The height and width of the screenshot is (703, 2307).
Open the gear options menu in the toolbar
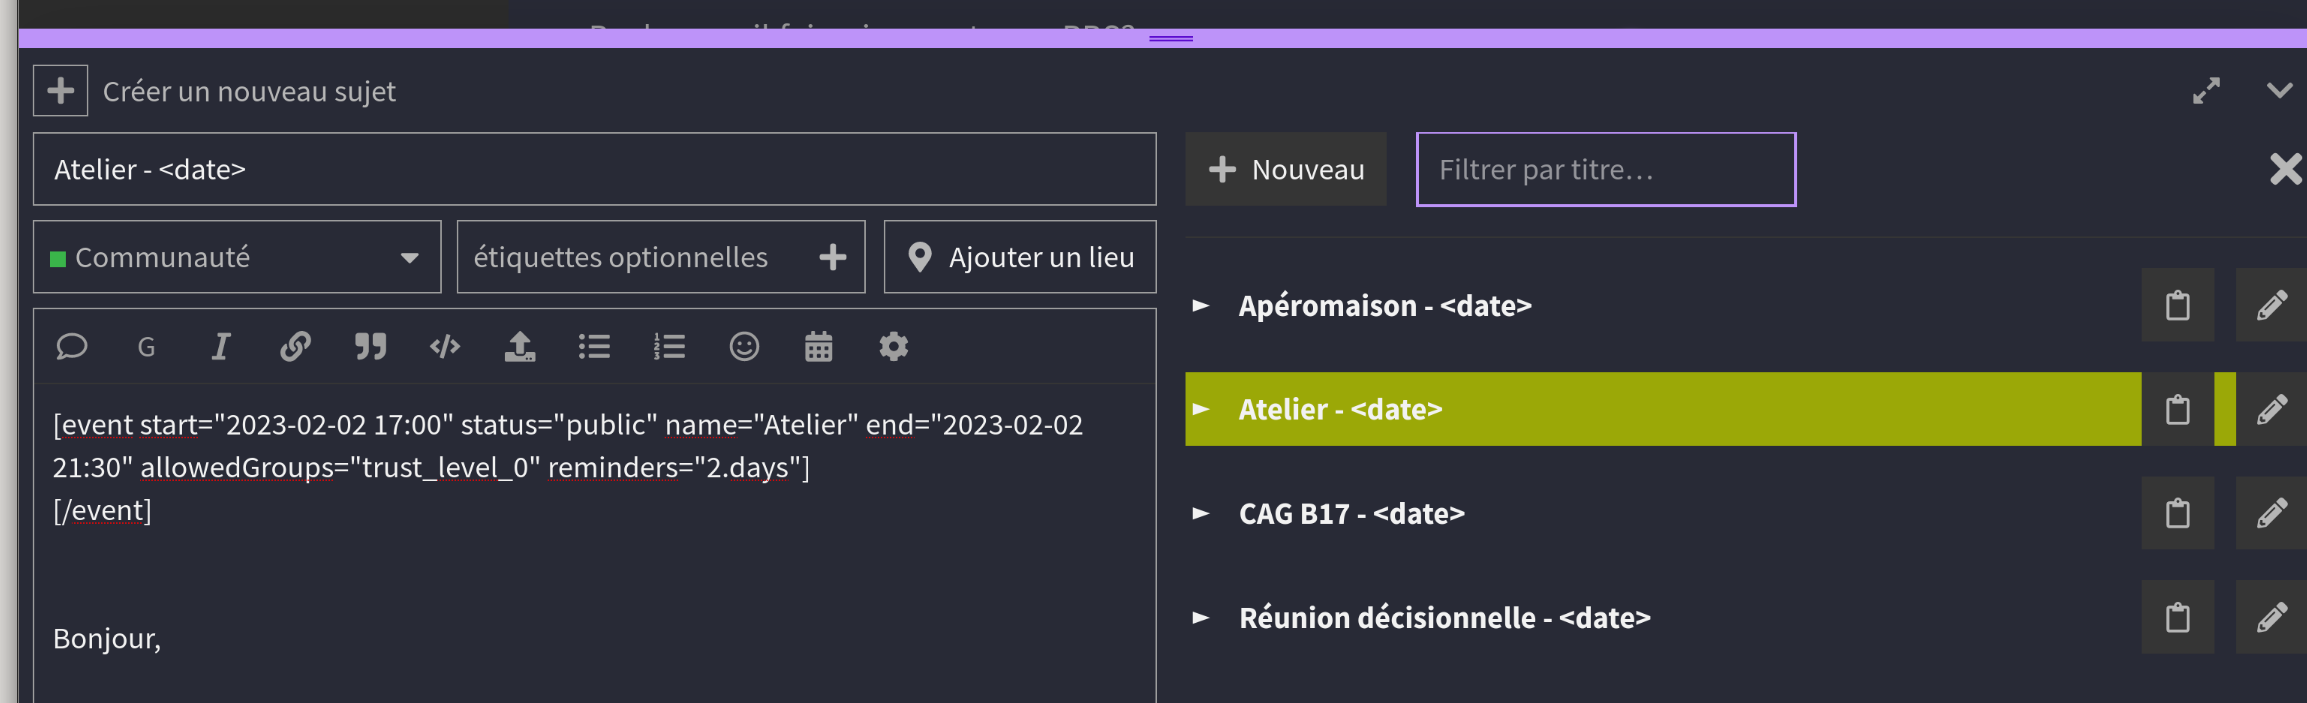pos(893,347)
